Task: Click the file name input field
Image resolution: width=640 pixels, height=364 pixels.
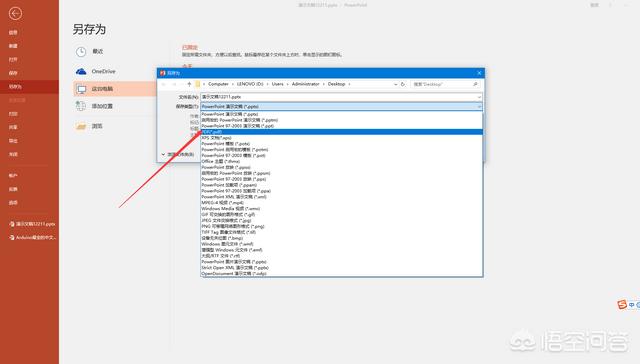Action: tap(341, 97)
